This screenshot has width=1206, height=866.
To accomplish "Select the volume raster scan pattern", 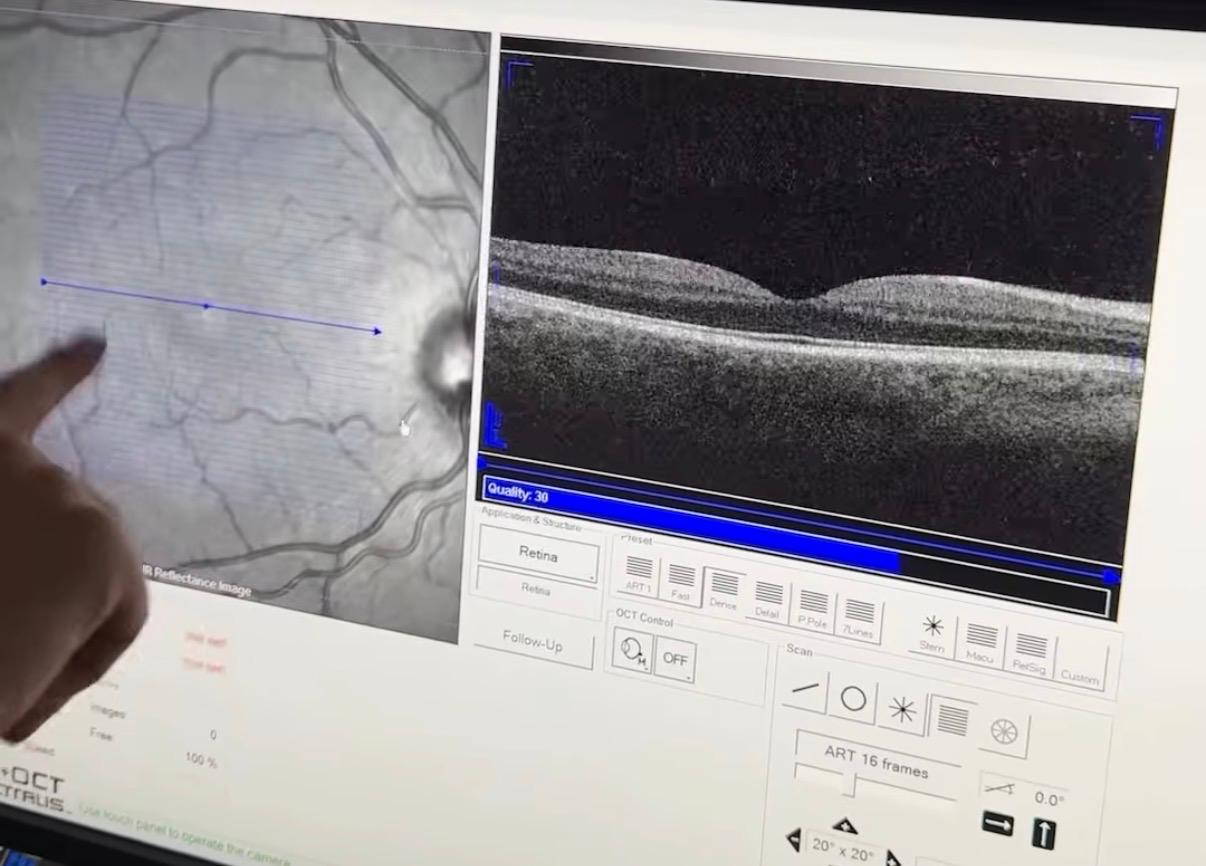I will coord(951,720).
